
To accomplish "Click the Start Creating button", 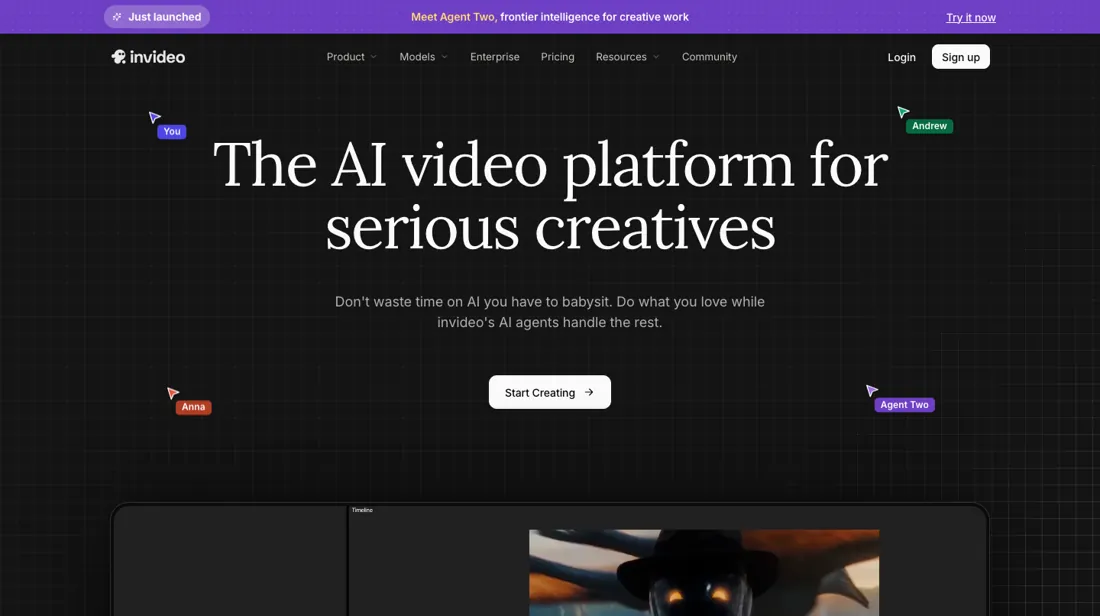I will [x=550, y=392].
